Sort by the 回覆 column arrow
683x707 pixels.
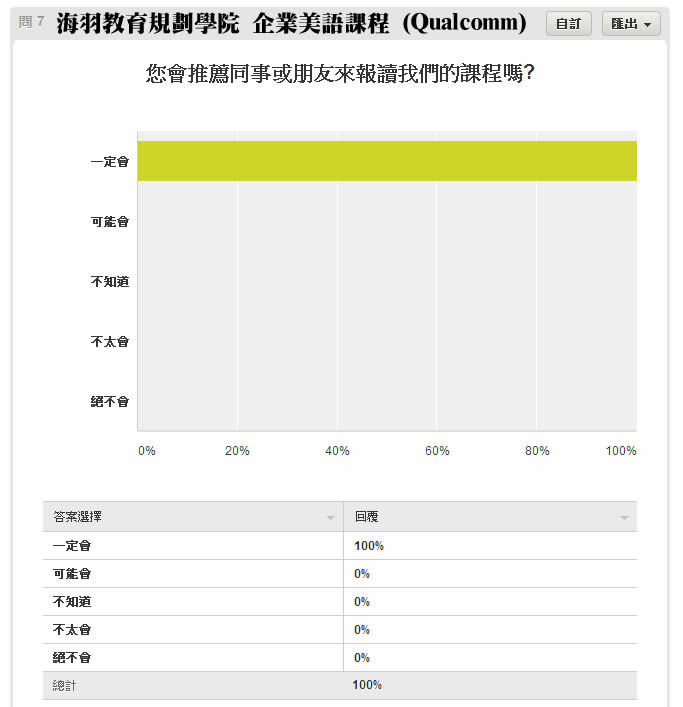(624, 517)
